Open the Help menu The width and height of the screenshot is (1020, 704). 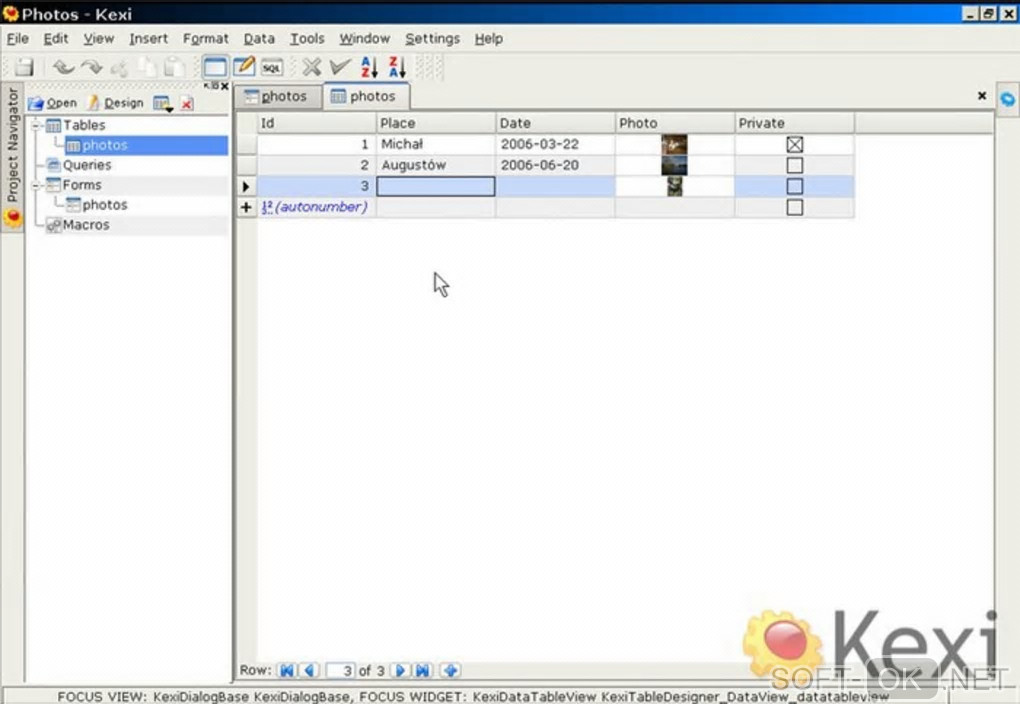(x=489, y=38)
